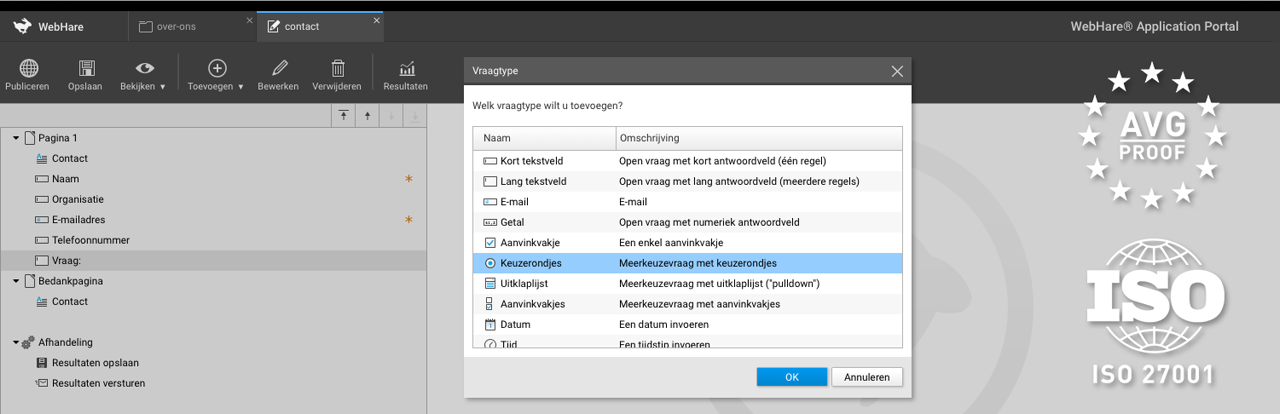Click the move-up arrow button
Viewport: 1280px width, 414px height.
367,116
